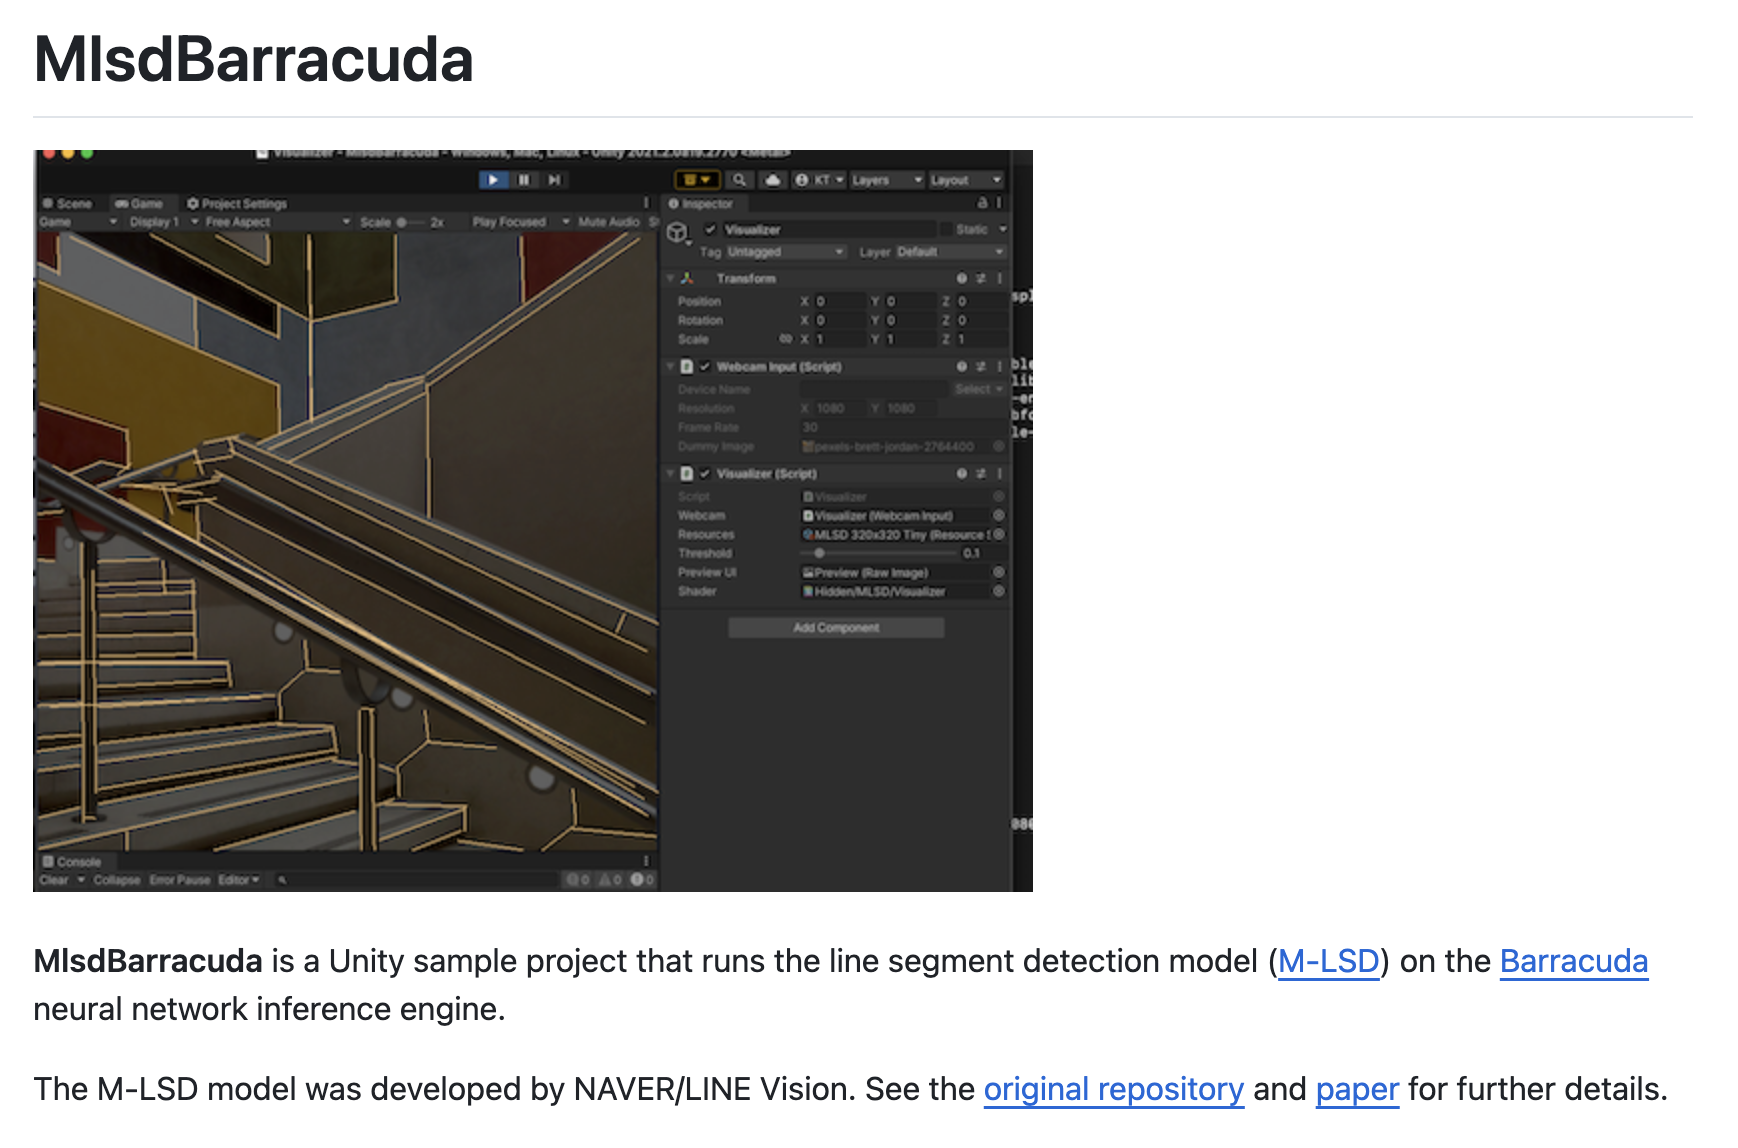1738x1148 pixels.
Task: Toggle Scale constrain proportions link icon
Action: [786, 339]
